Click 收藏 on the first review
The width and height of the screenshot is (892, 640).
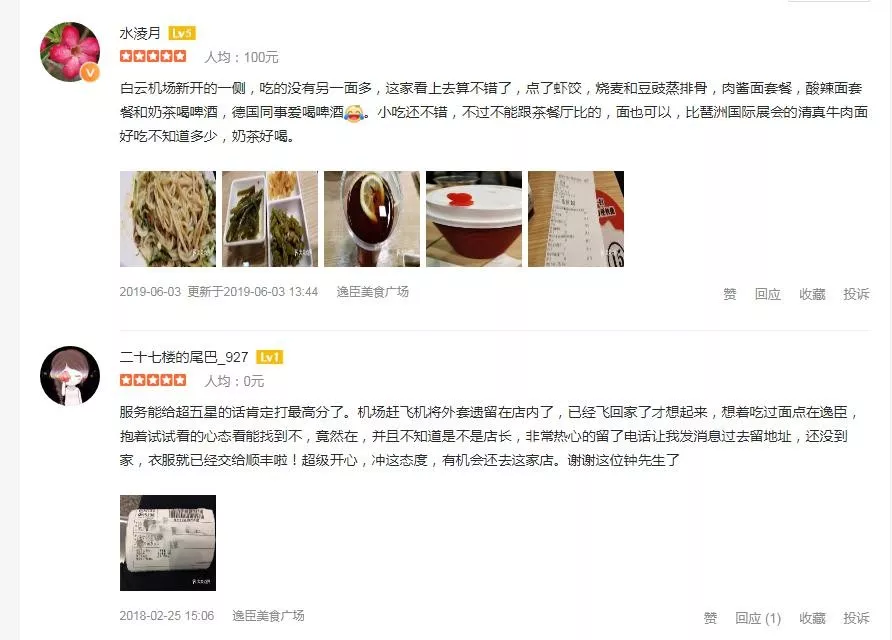point(812,294)
